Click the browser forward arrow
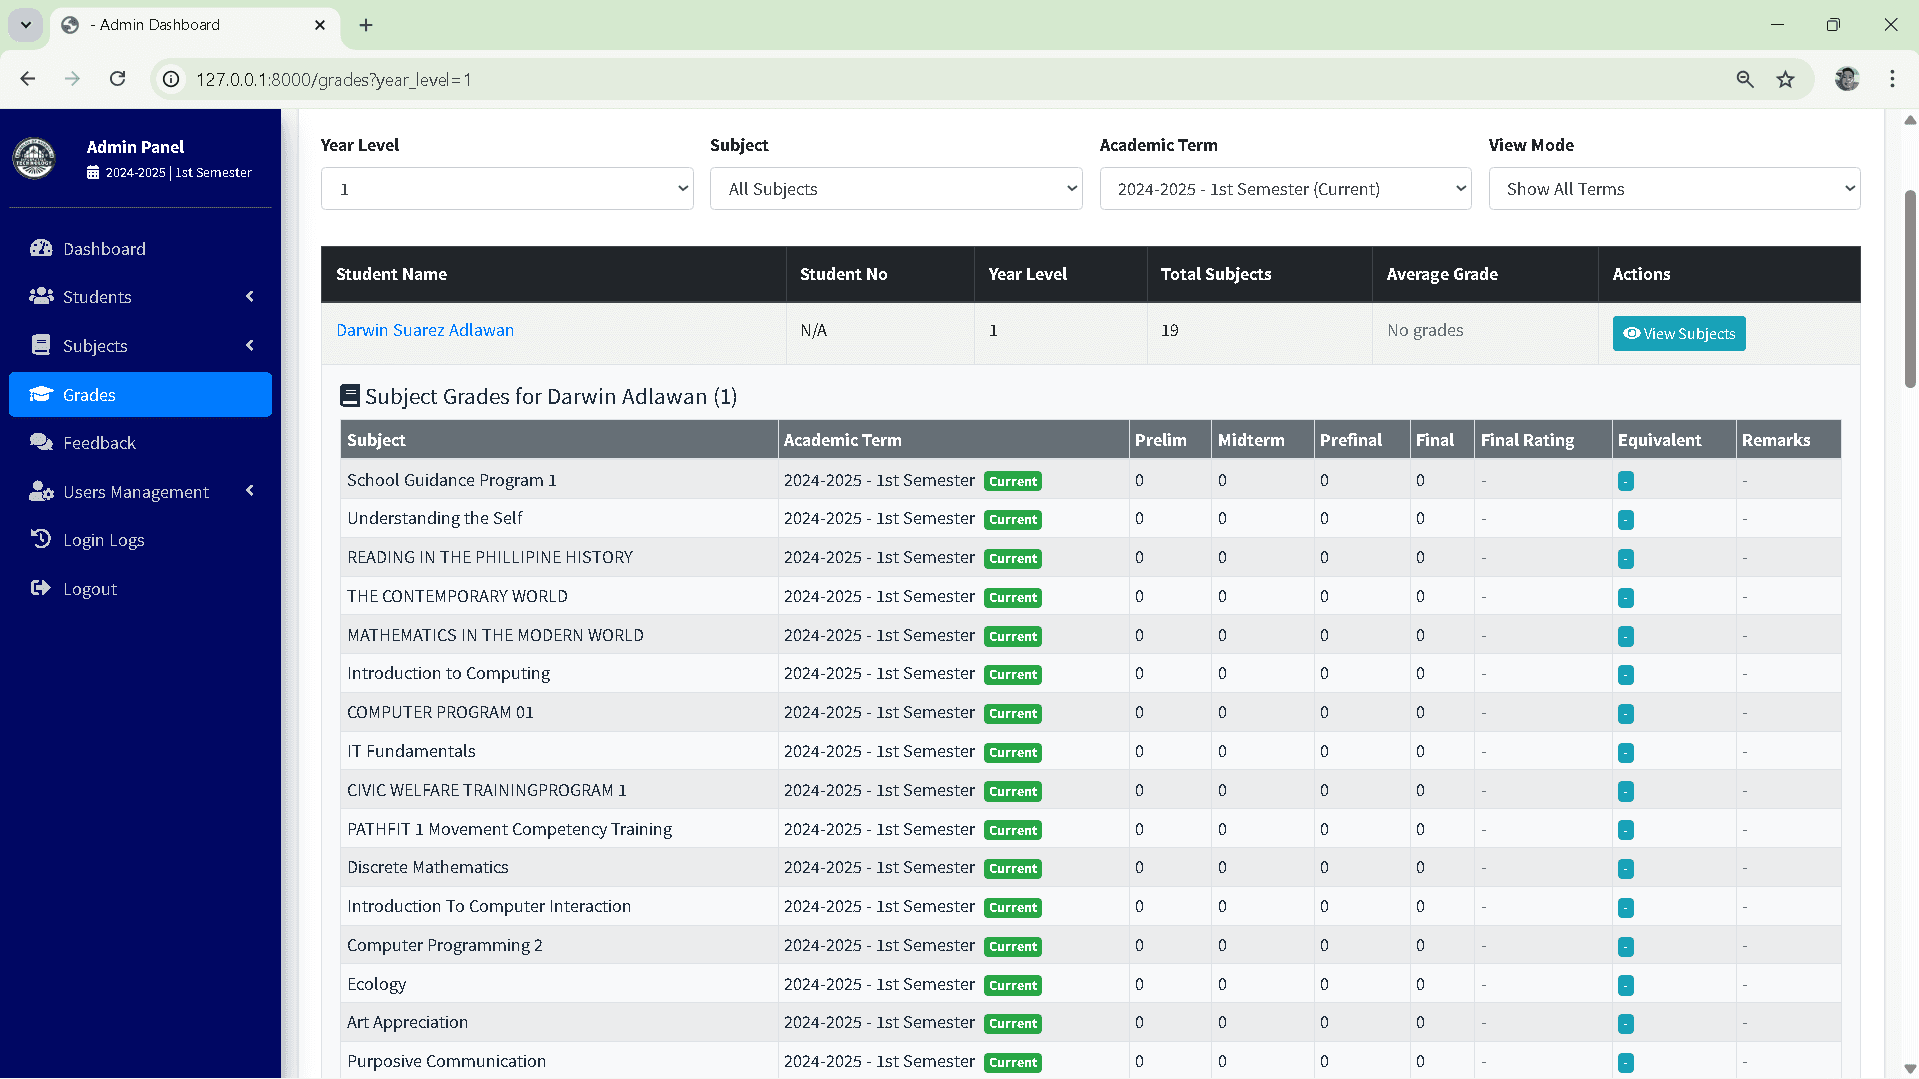 72,79
